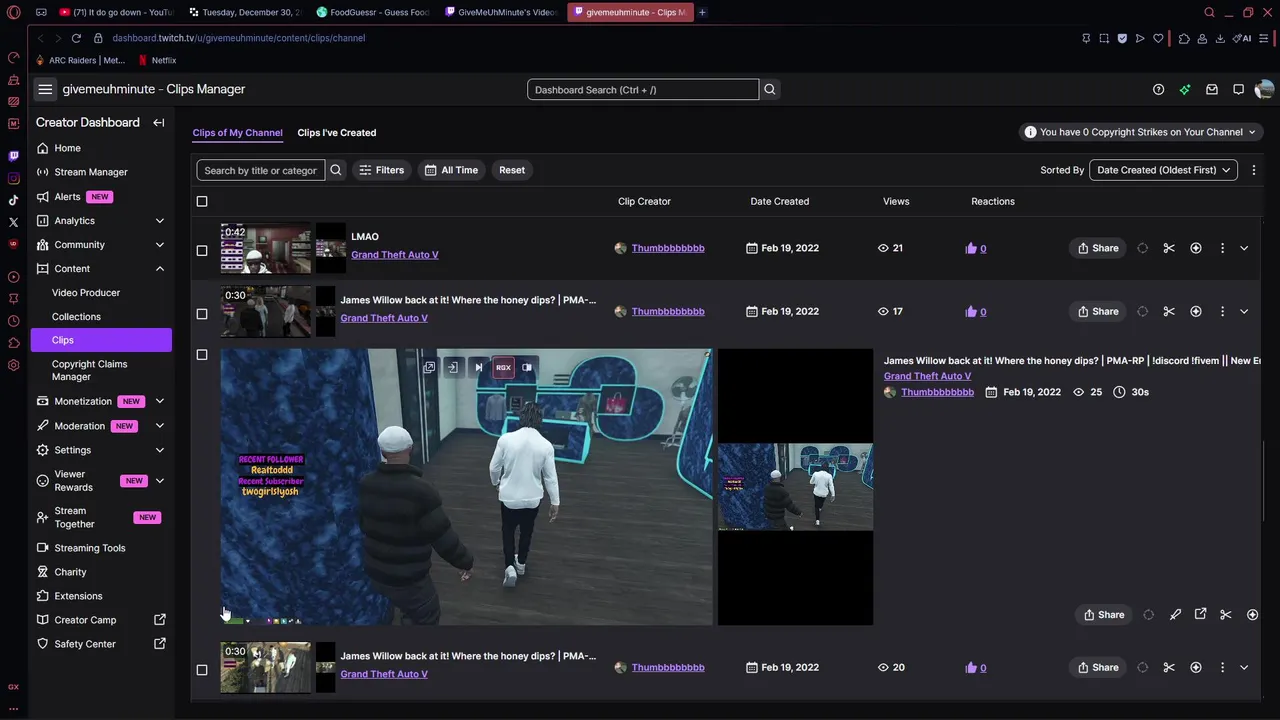Image resolution: width=1280 pixels, height=720 pixels.
Task: Open the mail inbox icon in header
Action: pos(1212,89)
